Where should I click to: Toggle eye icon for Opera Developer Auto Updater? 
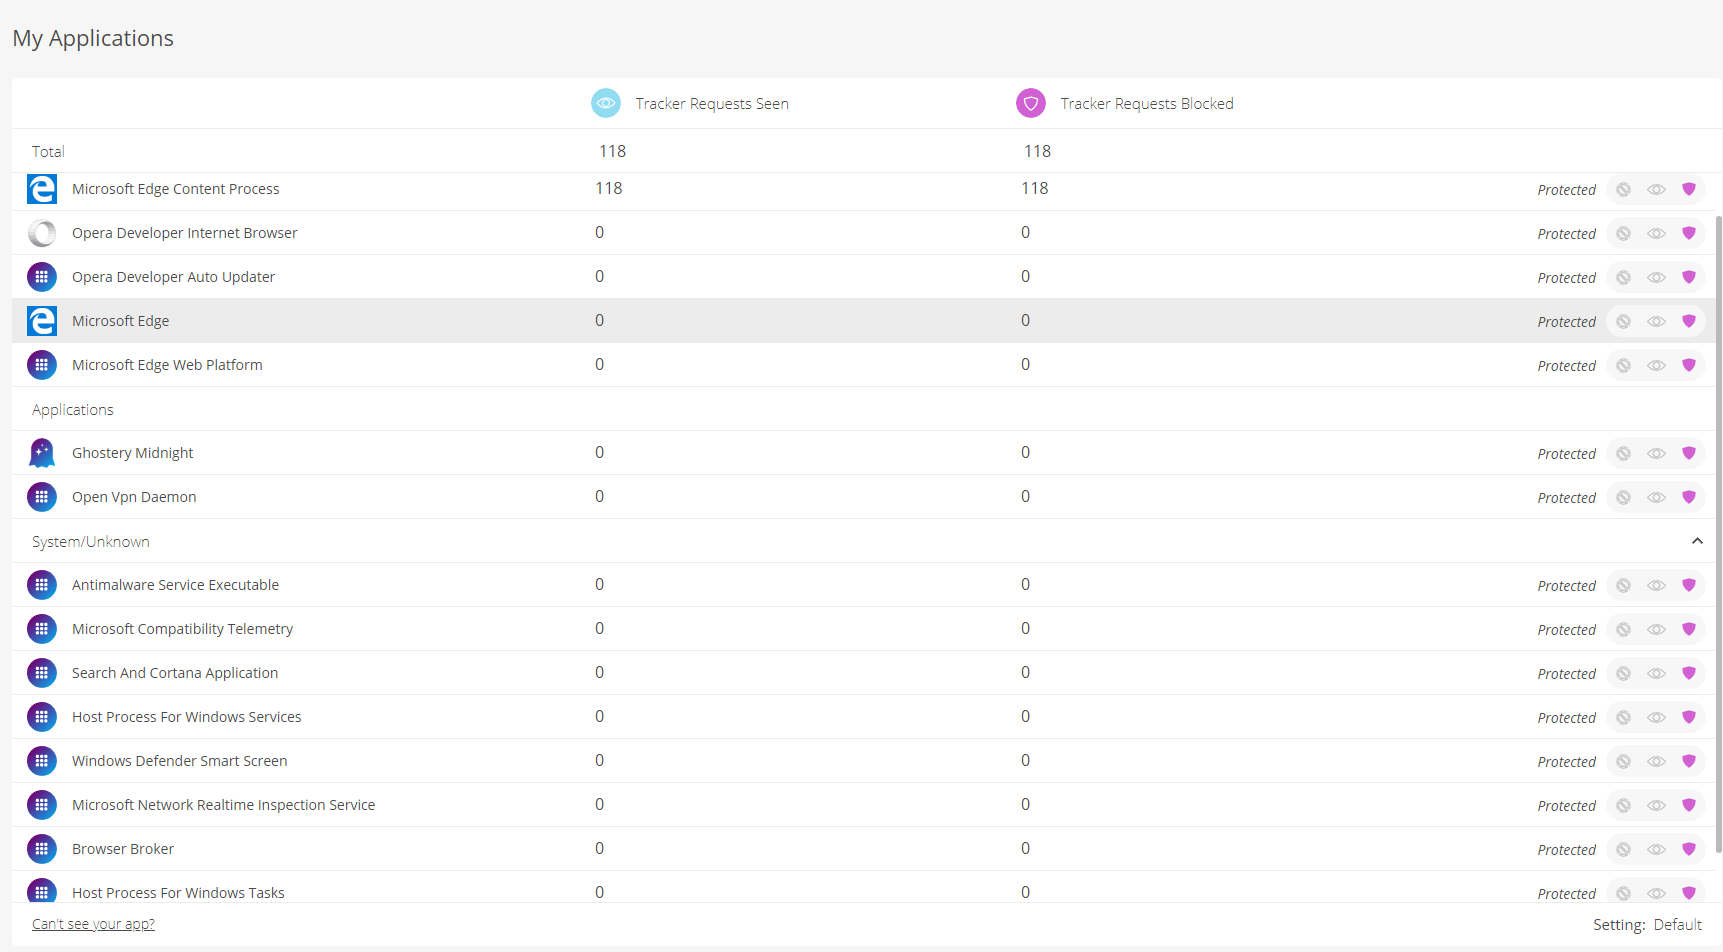click(x=1656, y=277)
